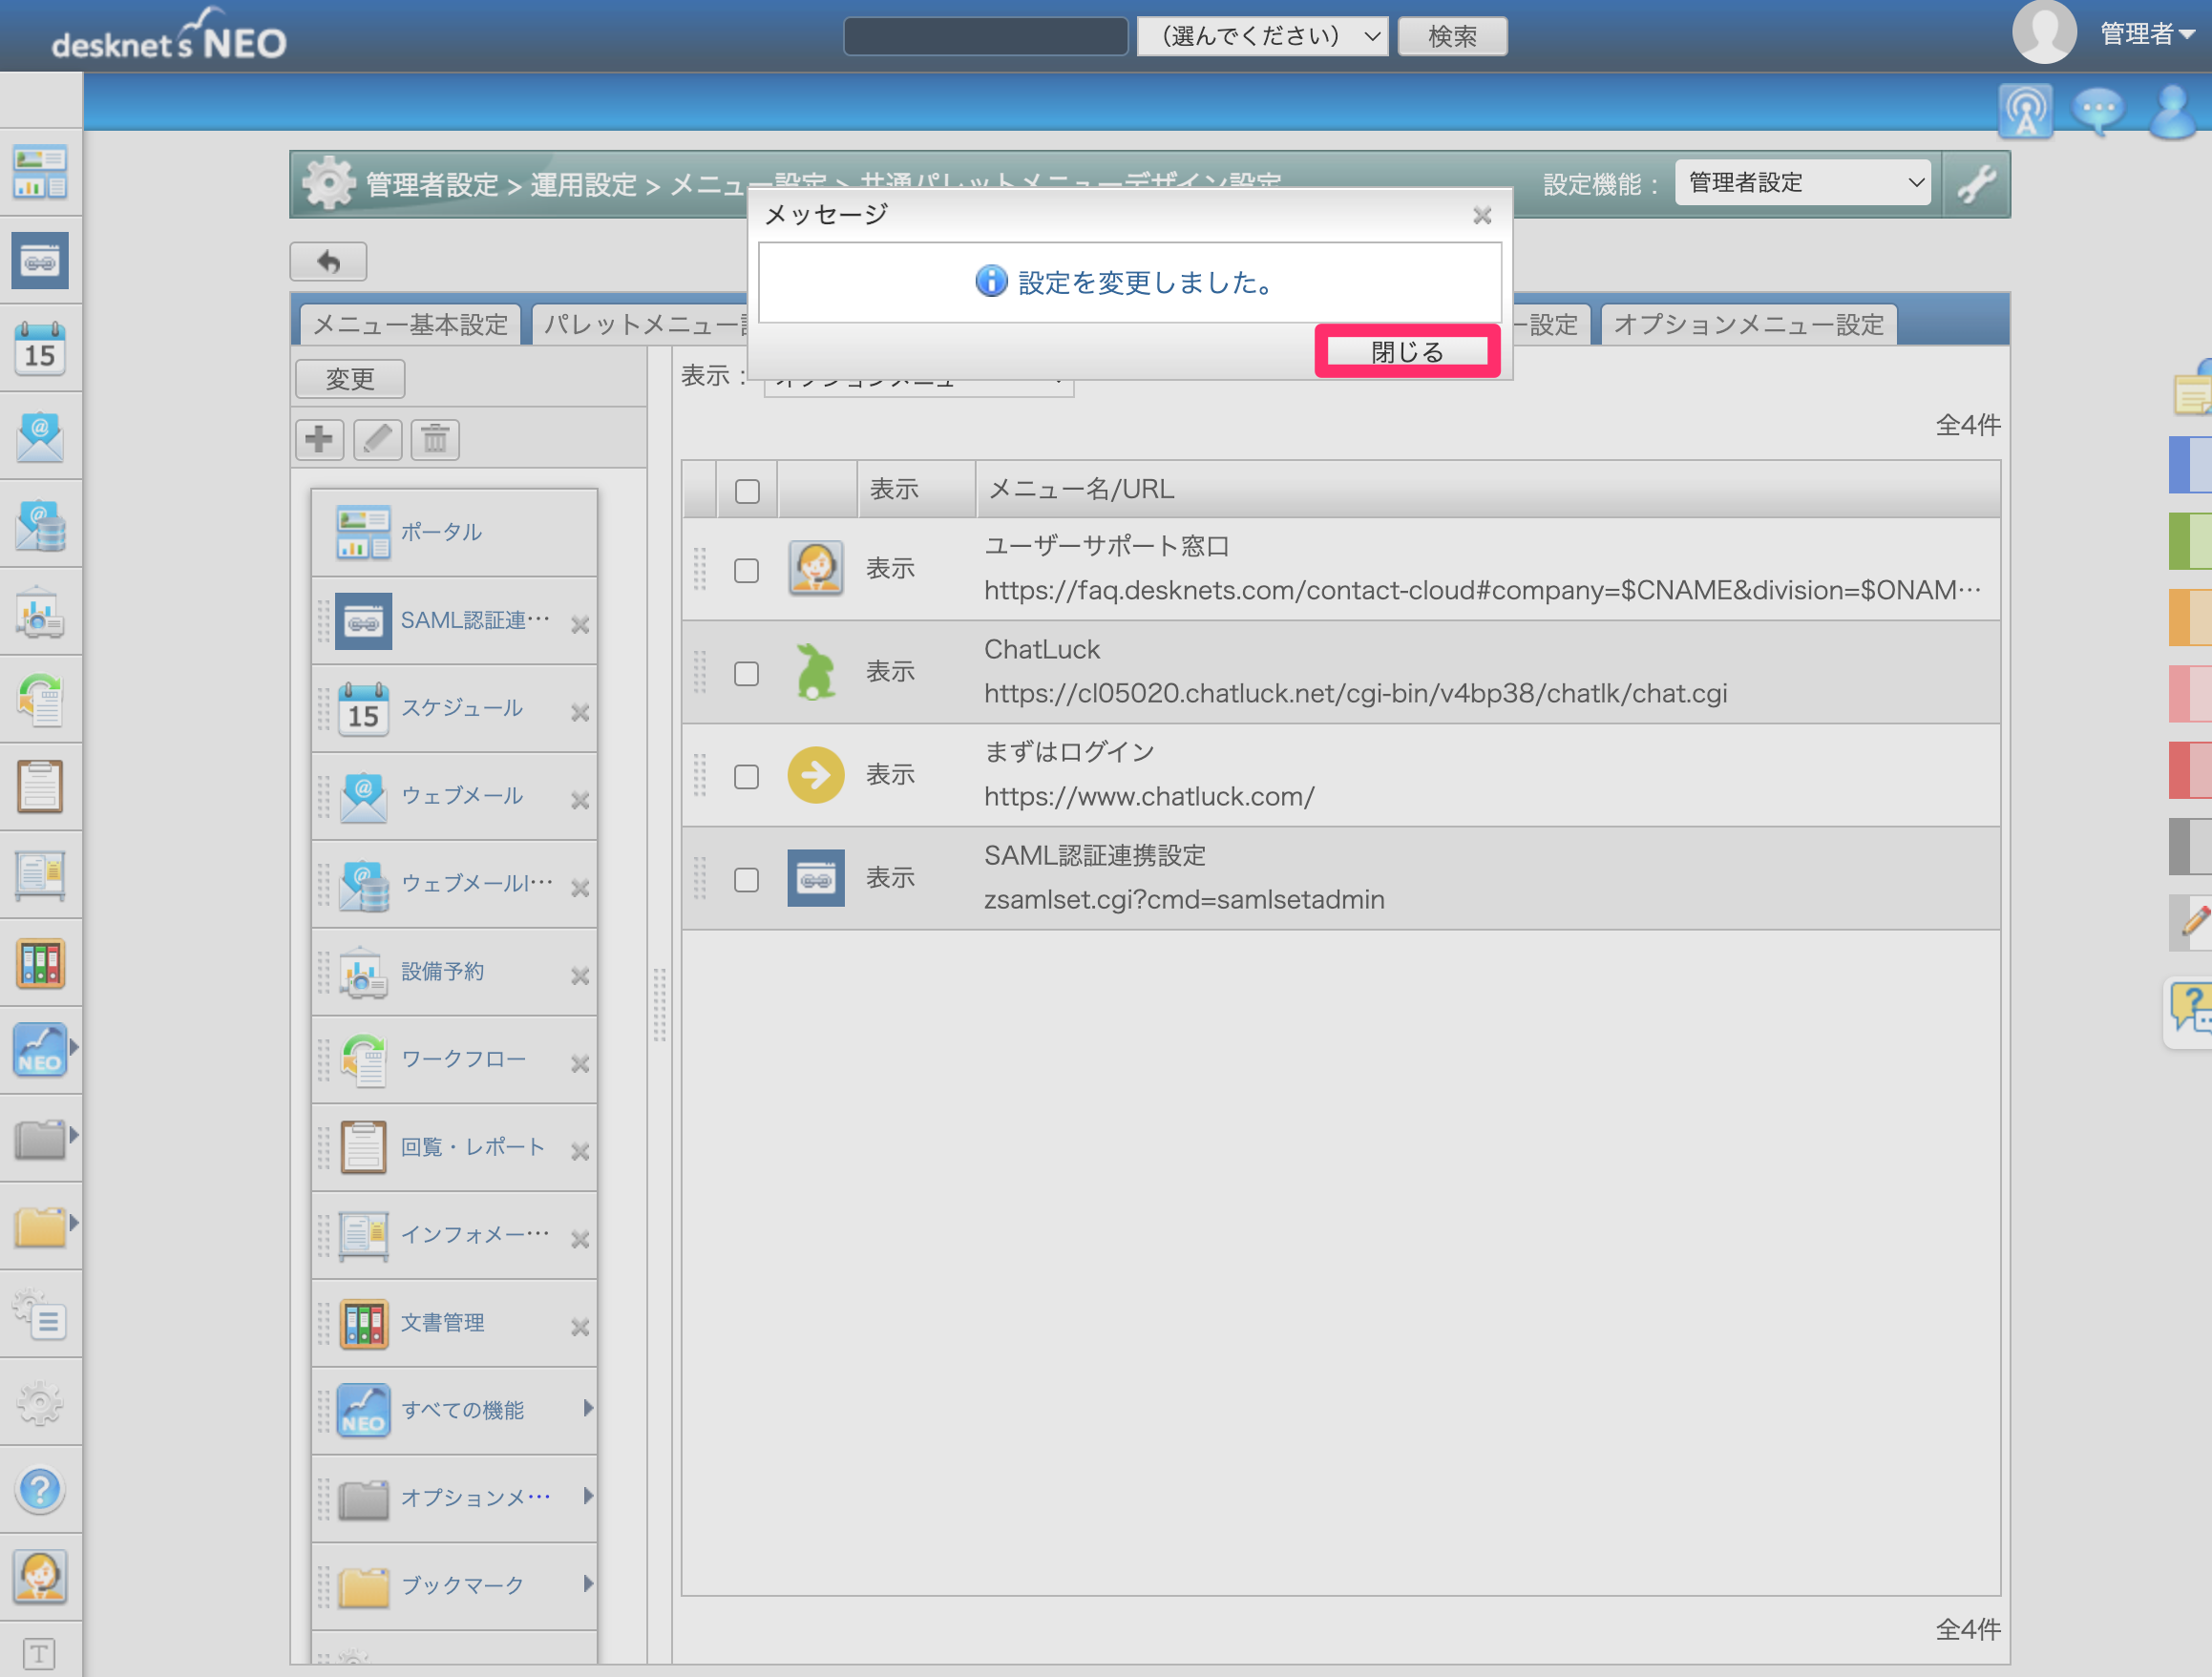The width and height of the screenshot is (2212, 1677).
Task: Click the back arrow button
Action: (328, 262)
